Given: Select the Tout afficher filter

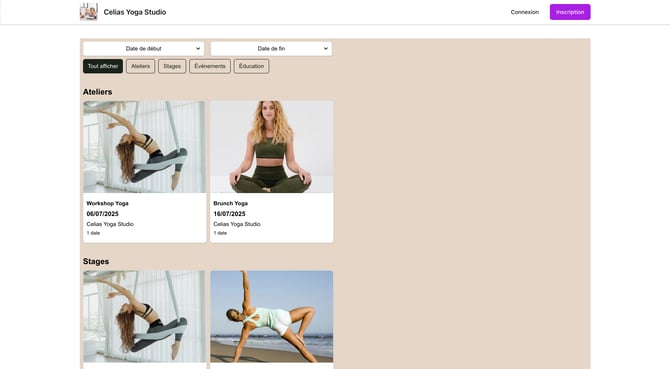Looking at the screenshot, I should (103, 66).
